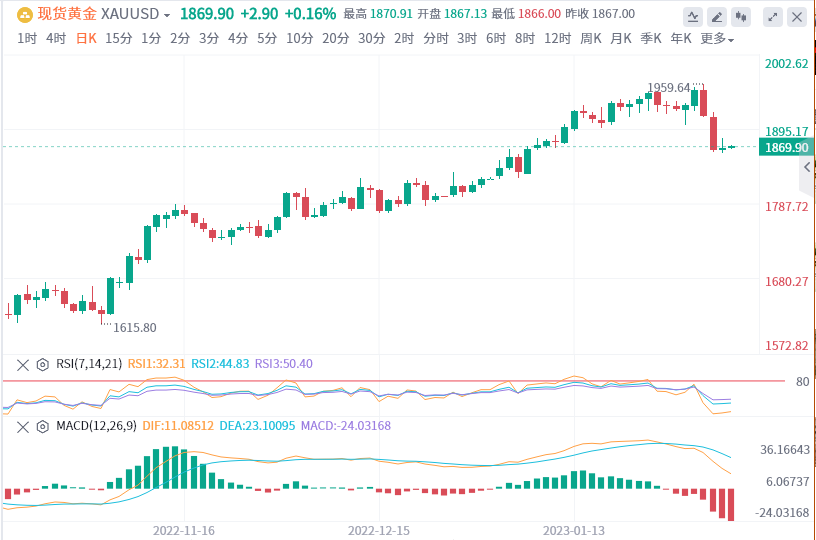
Task: Click the 最高 1870.91 high value
Action: coord(378,14)
